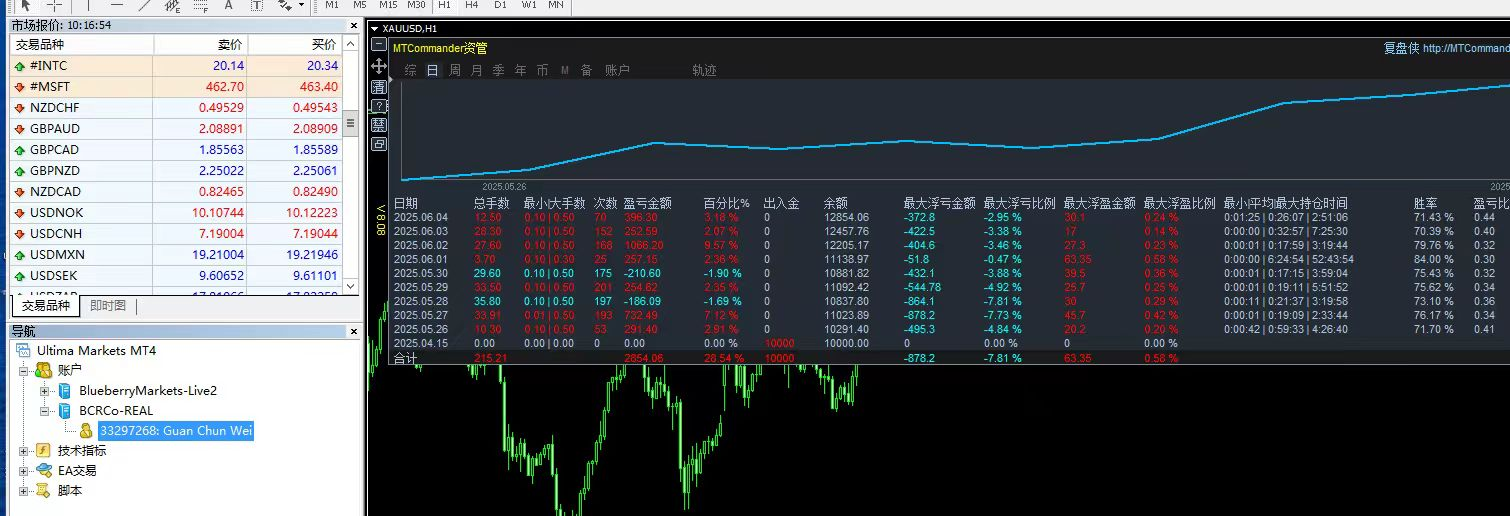Open the 月 monthly tab
Image resolution: width=1510 pixels, height=516 pixels.
[x=477, y=70]
